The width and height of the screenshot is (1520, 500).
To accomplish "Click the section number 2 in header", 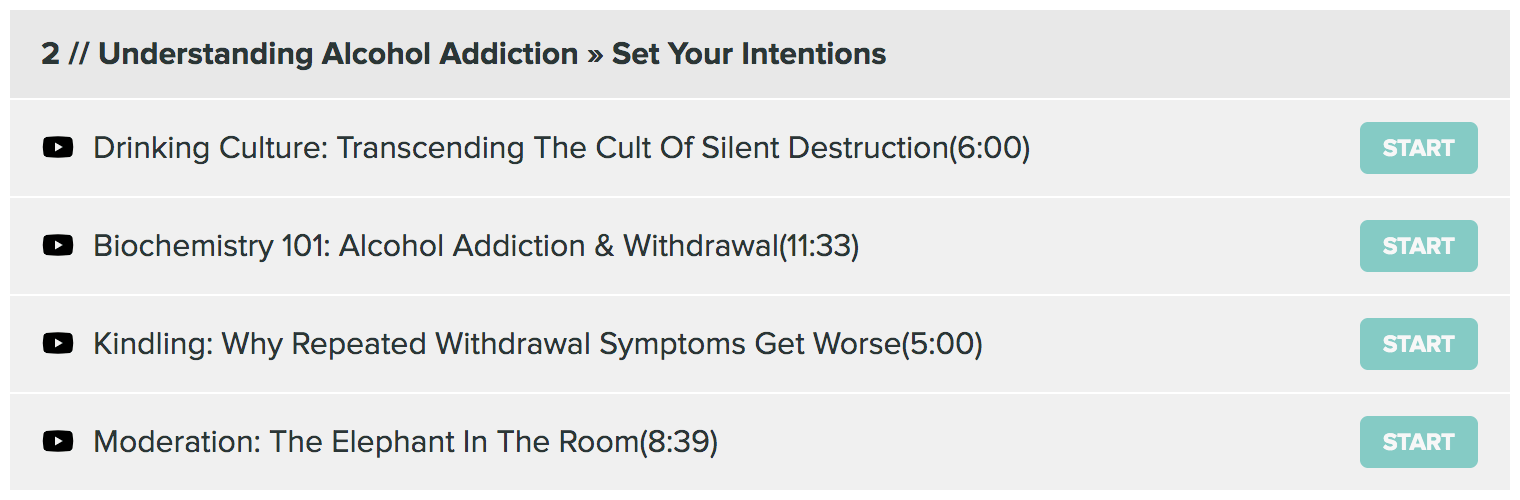I will click(50, 54).
